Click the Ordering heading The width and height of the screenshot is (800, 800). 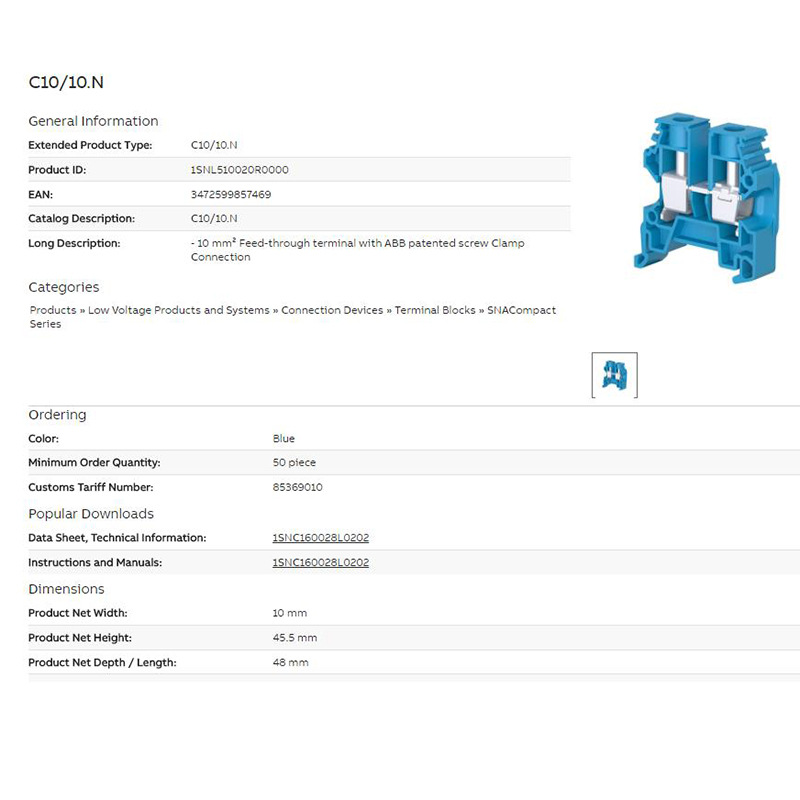(57, 415)
